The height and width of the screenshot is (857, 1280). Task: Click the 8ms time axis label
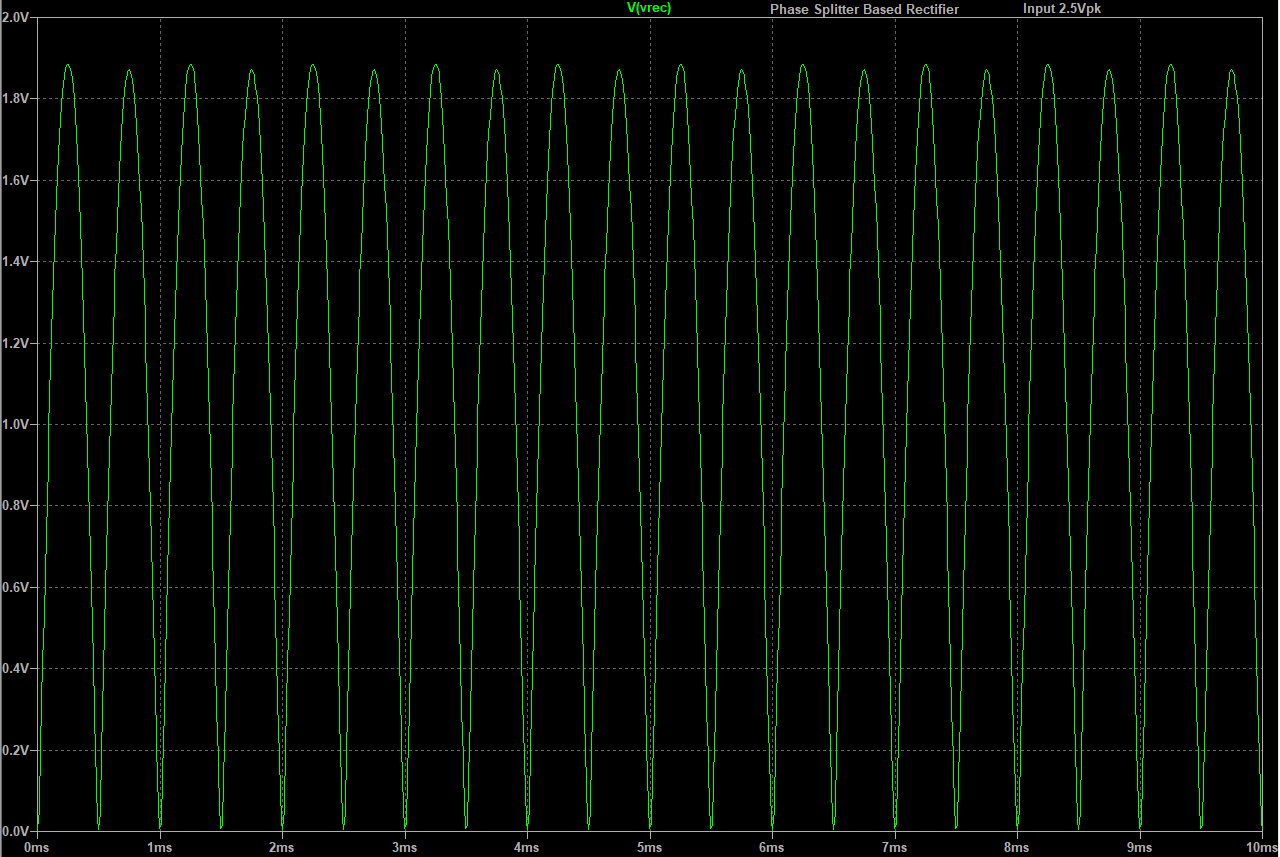[1014, 845]
